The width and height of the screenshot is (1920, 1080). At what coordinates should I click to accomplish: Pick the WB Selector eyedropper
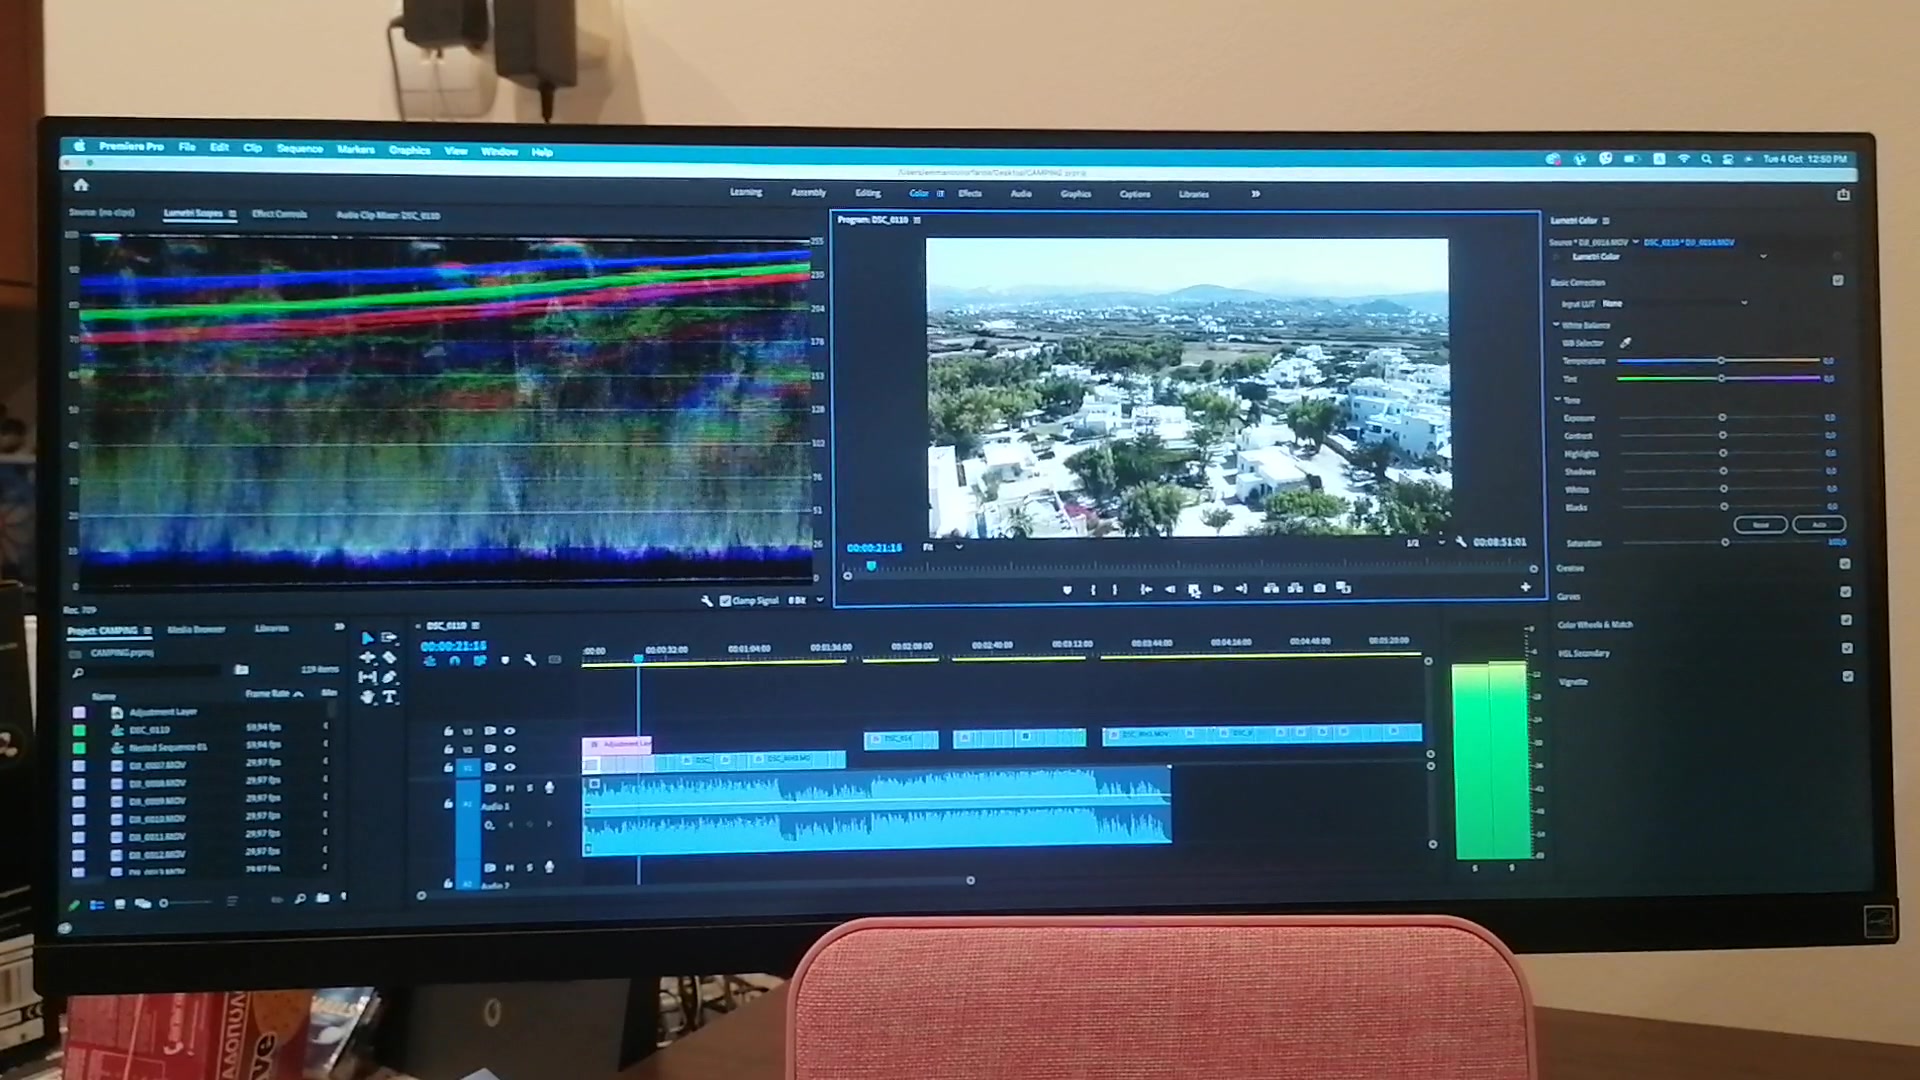1625,342
